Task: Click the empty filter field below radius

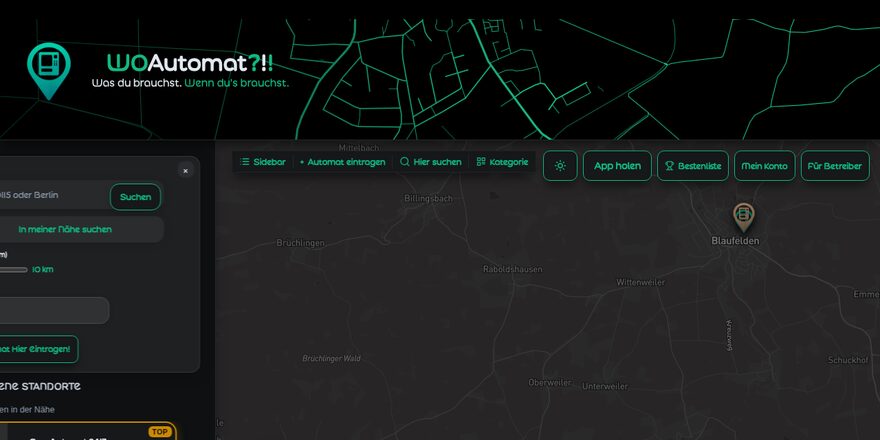Action: pyautogui.click(x=54, y=310)
